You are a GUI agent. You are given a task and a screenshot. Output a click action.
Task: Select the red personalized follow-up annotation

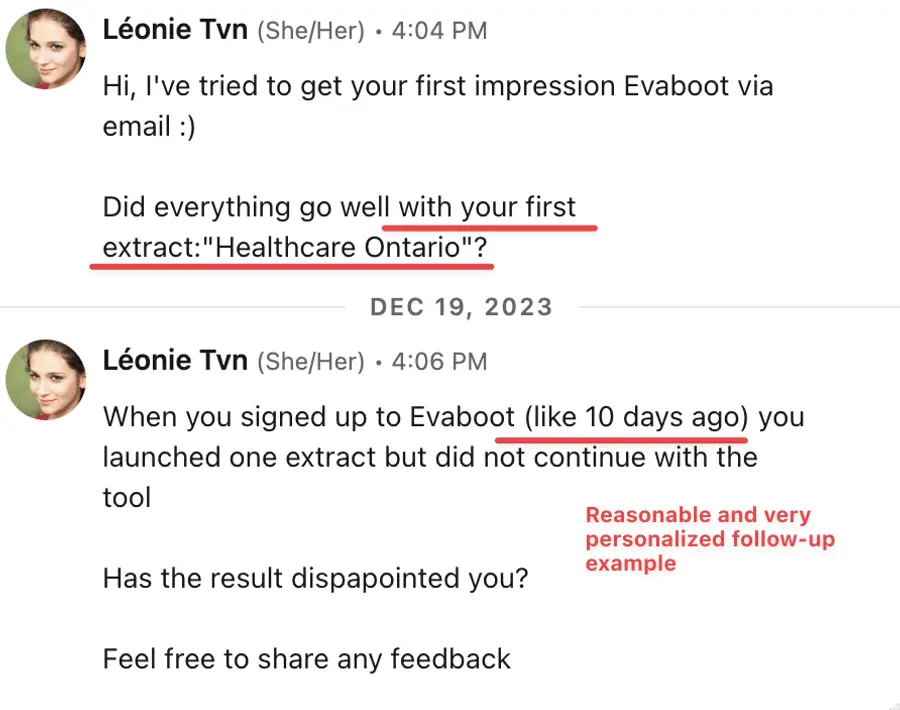710,539
